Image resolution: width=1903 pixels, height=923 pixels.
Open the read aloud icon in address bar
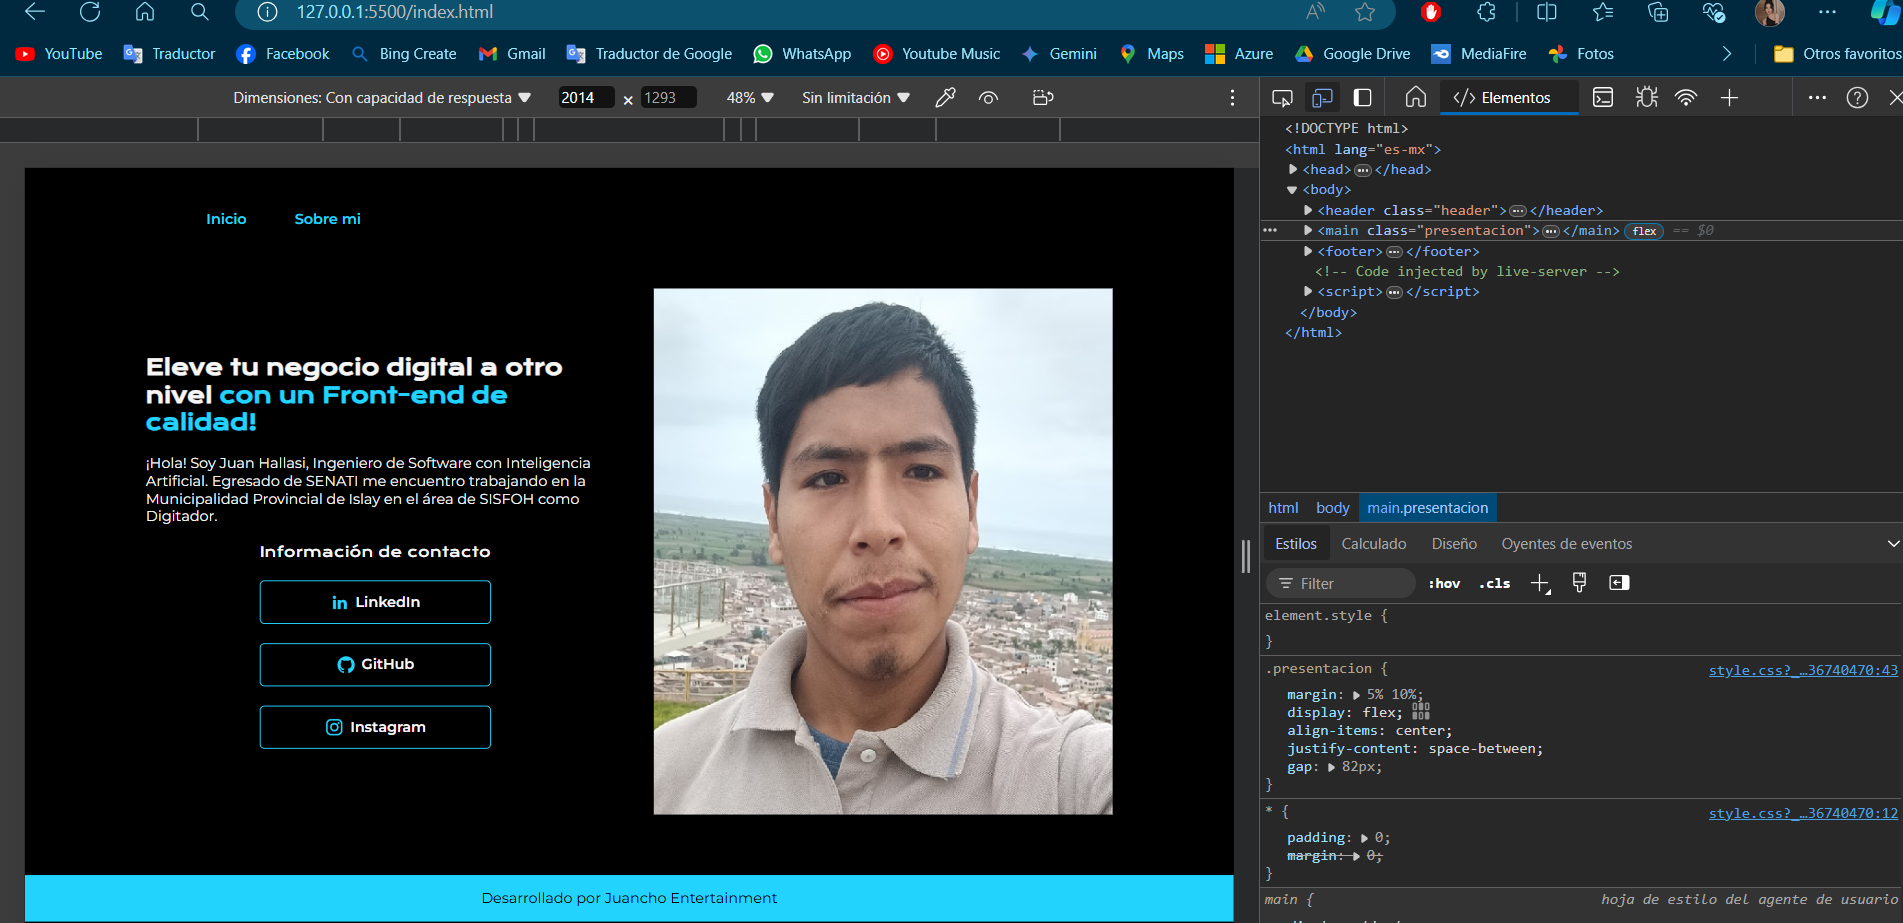pyautogui.click(x=1316, y=12)
